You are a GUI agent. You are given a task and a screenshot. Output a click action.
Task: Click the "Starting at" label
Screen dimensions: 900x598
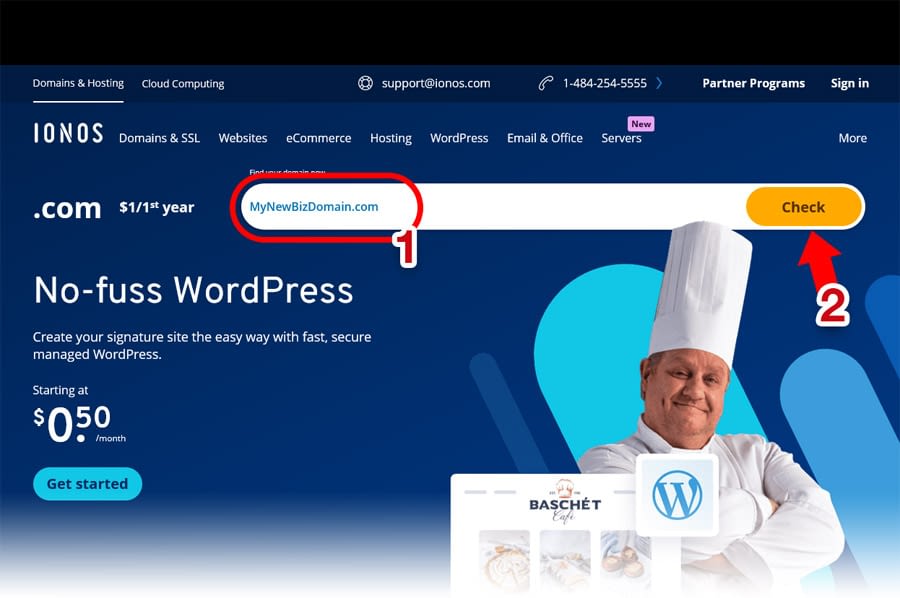[x=60, y=390]
